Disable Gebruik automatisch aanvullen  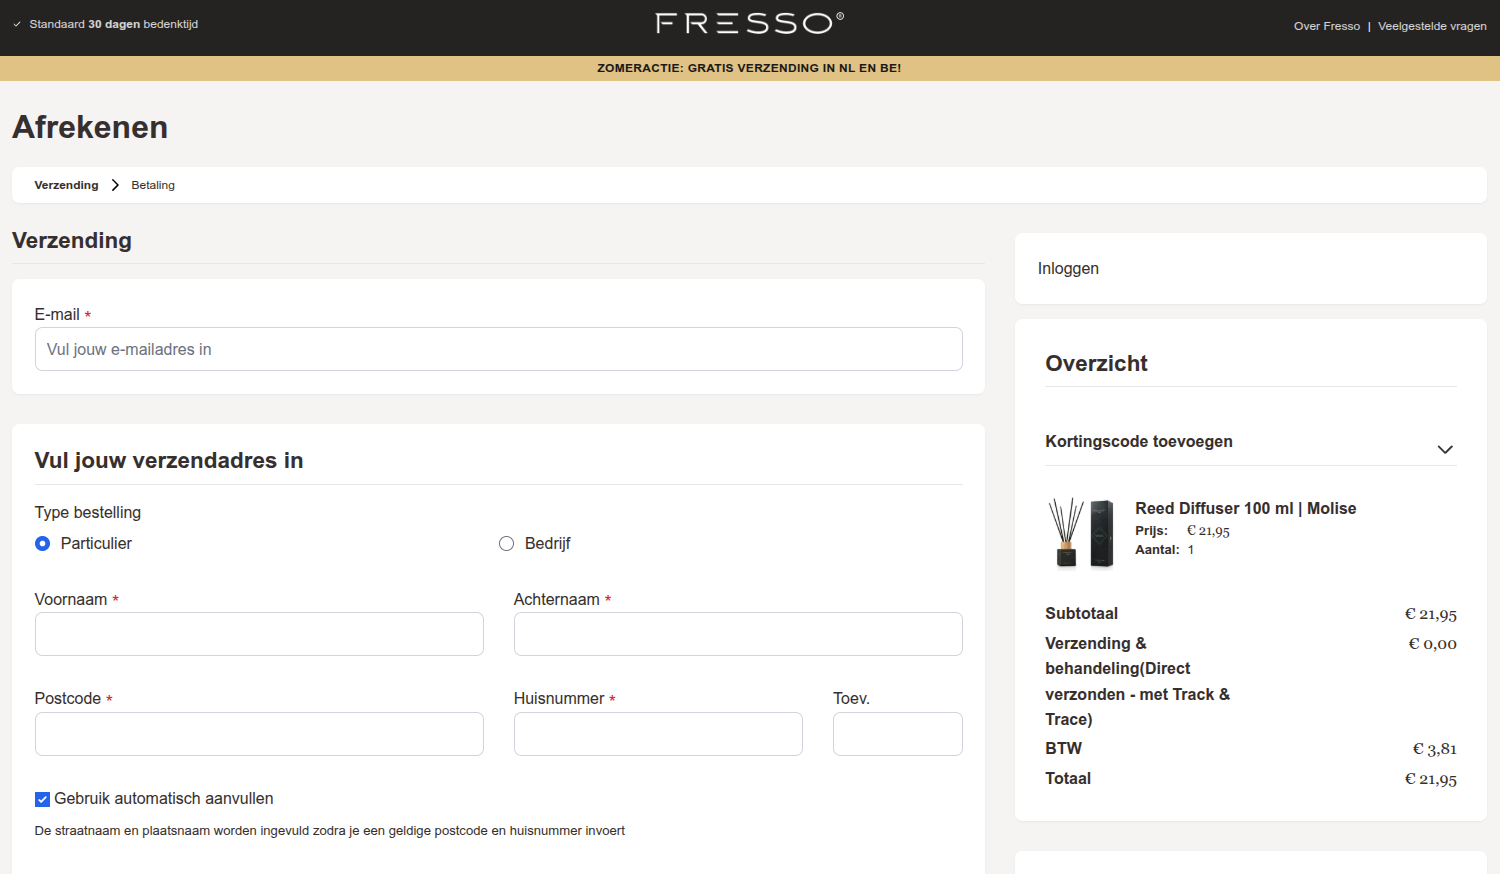point(42,798)
